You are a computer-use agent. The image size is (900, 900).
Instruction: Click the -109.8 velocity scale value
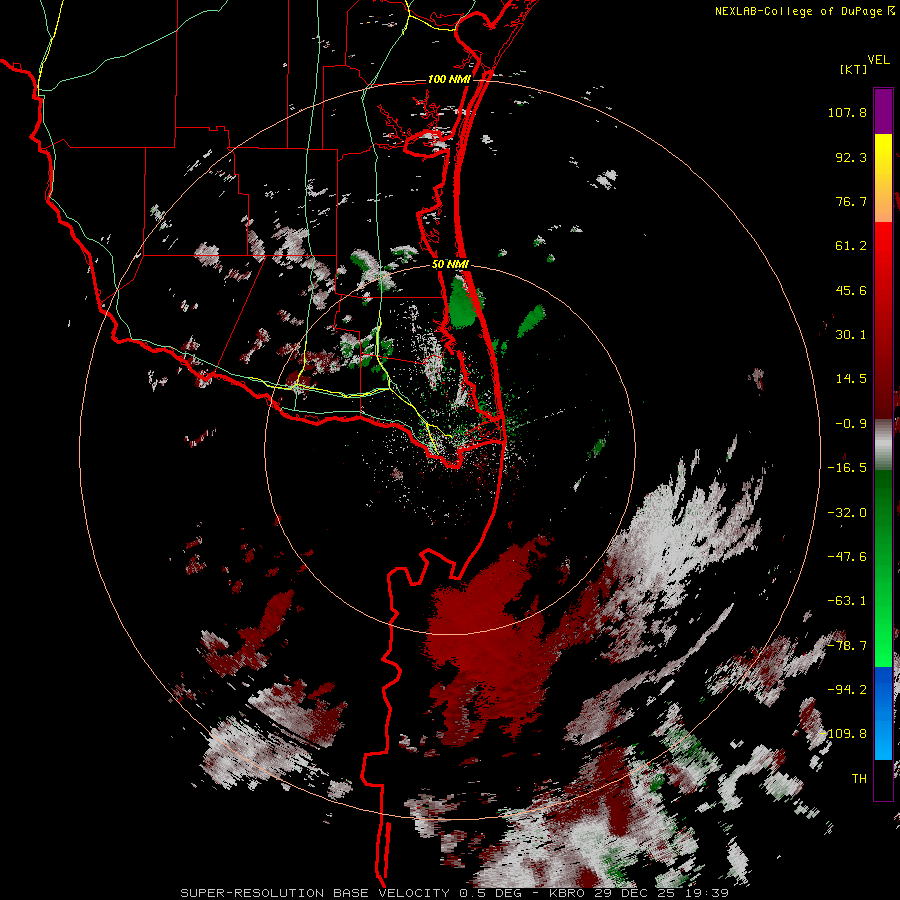point(844,734)
